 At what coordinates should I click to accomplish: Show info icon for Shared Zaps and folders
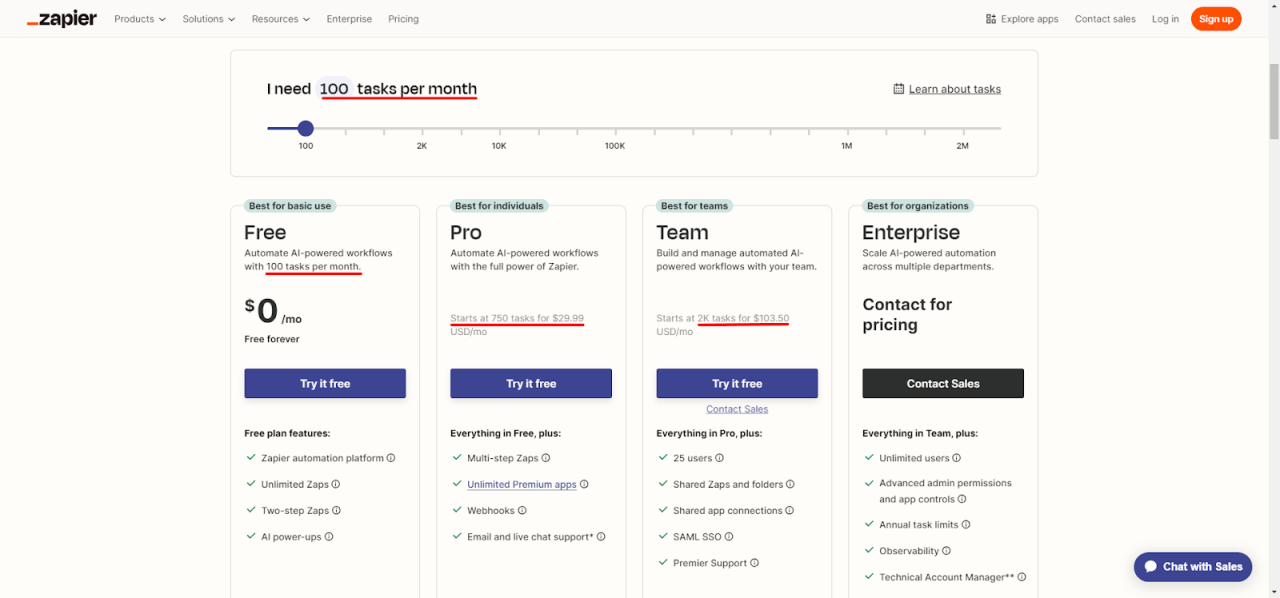tap(791, 484)
